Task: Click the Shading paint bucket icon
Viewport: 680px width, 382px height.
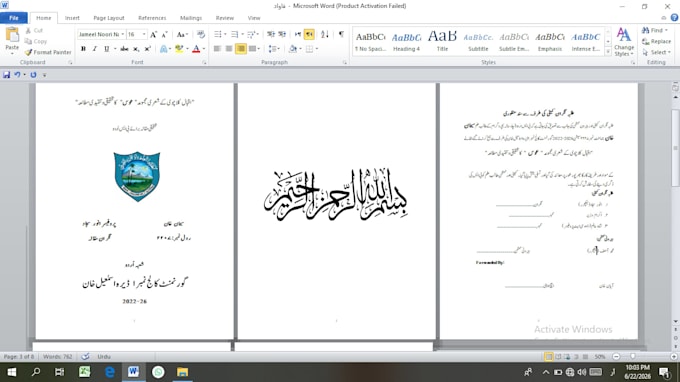Action: pos(293,49)
